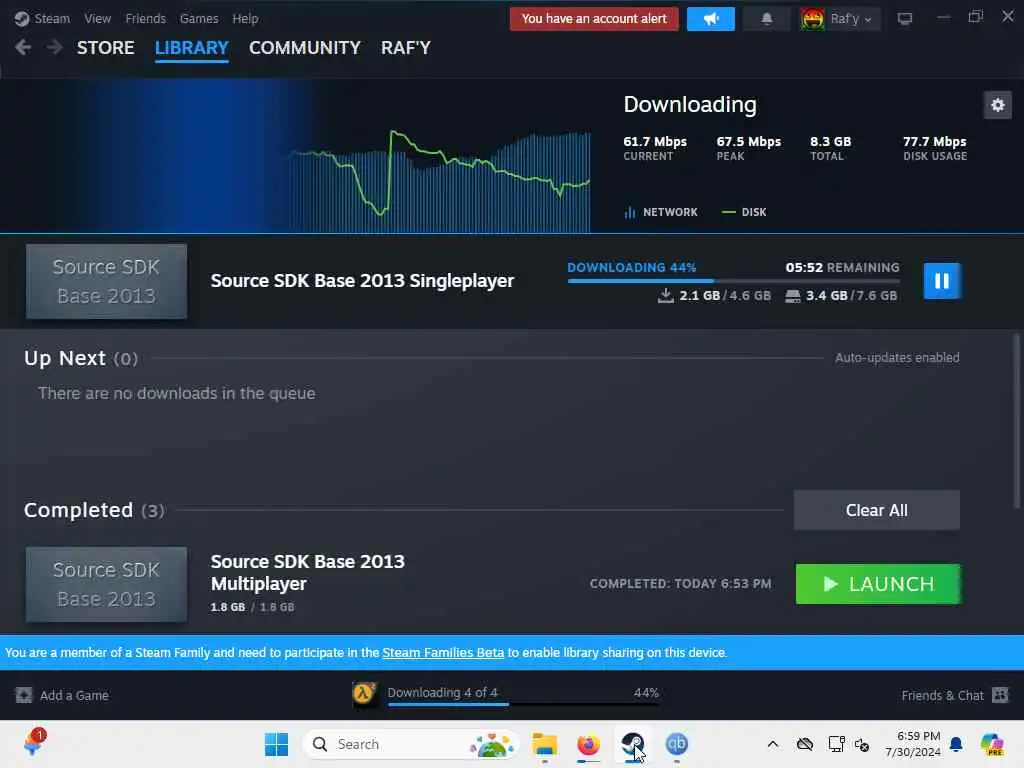Pause the Source SDK Singleplayer download

point(942,281)
